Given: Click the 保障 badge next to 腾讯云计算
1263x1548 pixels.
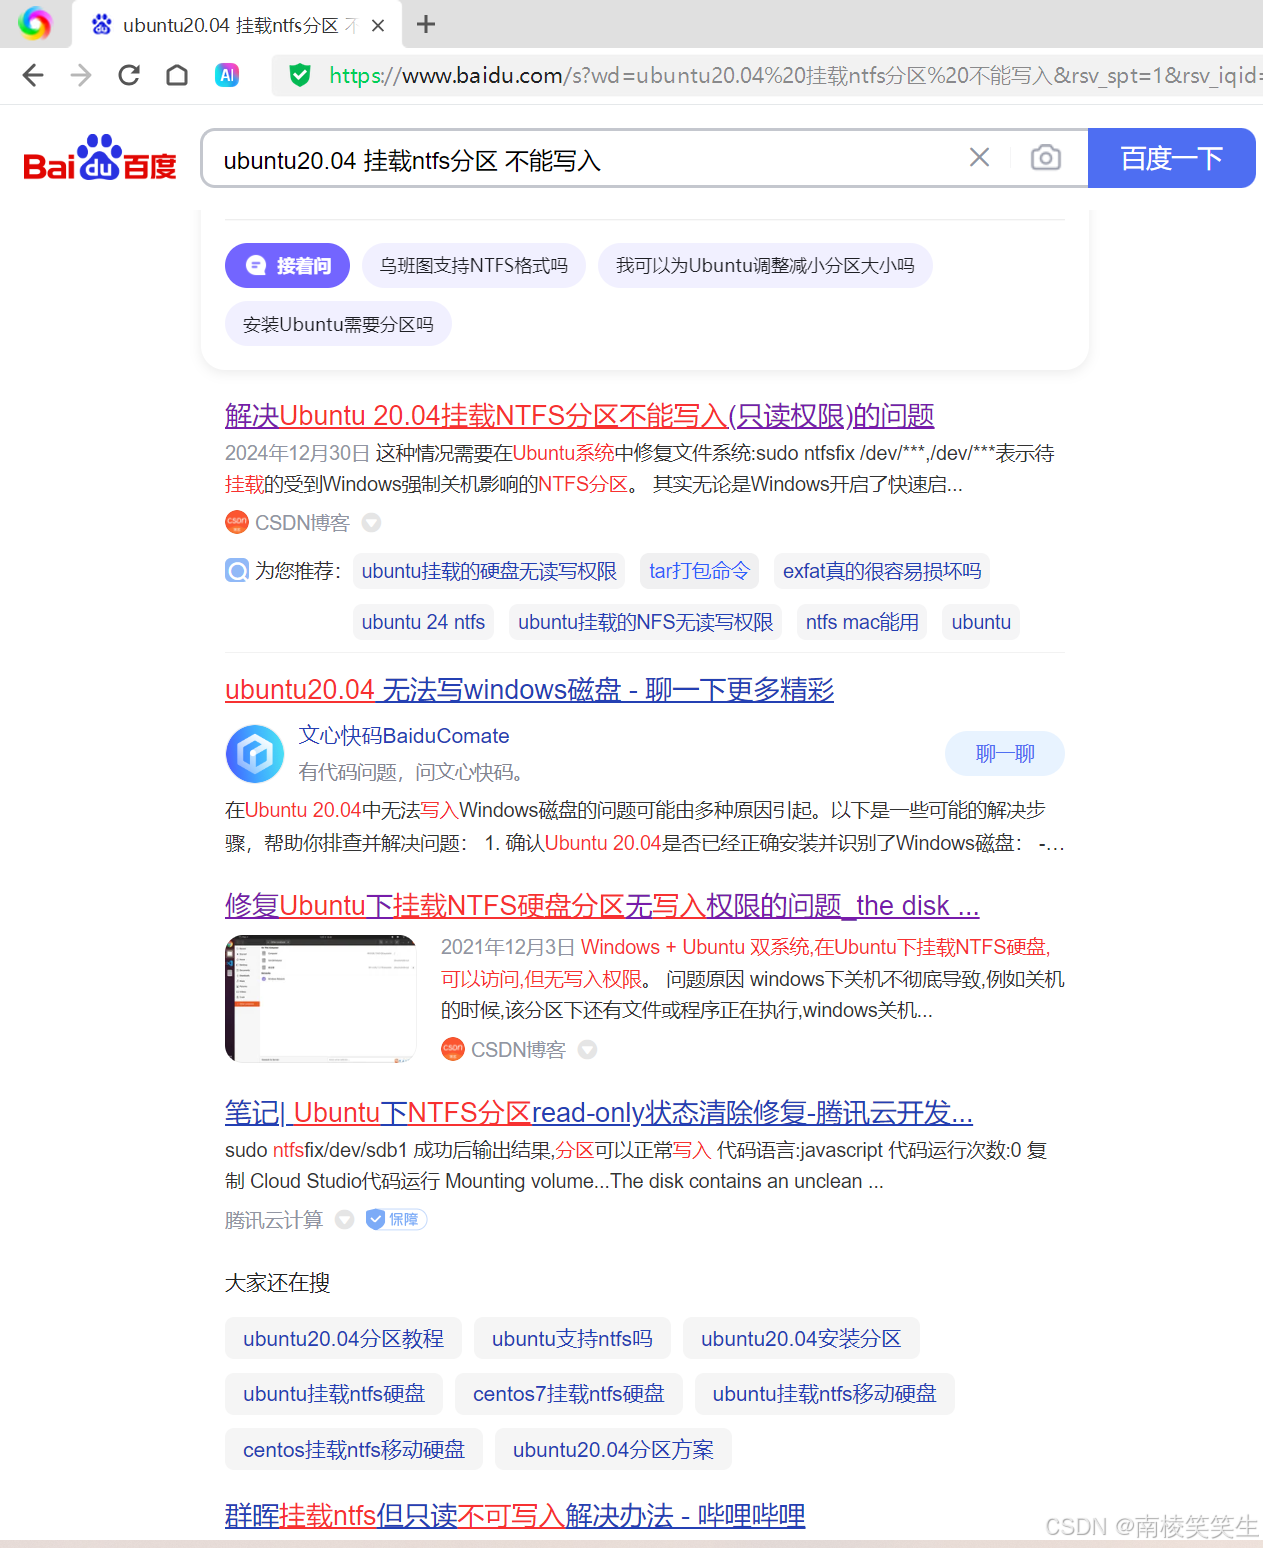Looking at the screenshot, I should tap(397, 1219).
